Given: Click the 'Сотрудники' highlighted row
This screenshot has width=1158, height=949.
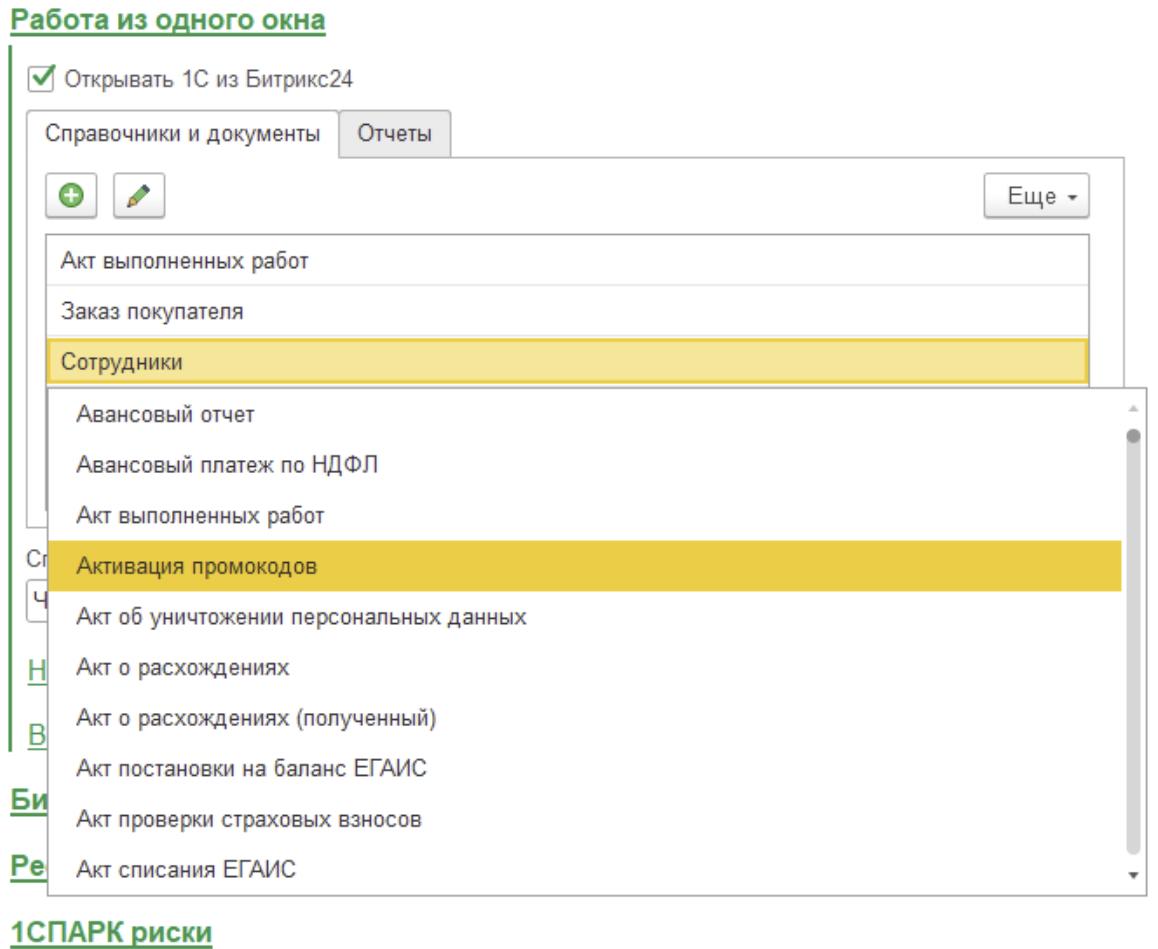Looking at the screenshot, I should pos(566,362).
